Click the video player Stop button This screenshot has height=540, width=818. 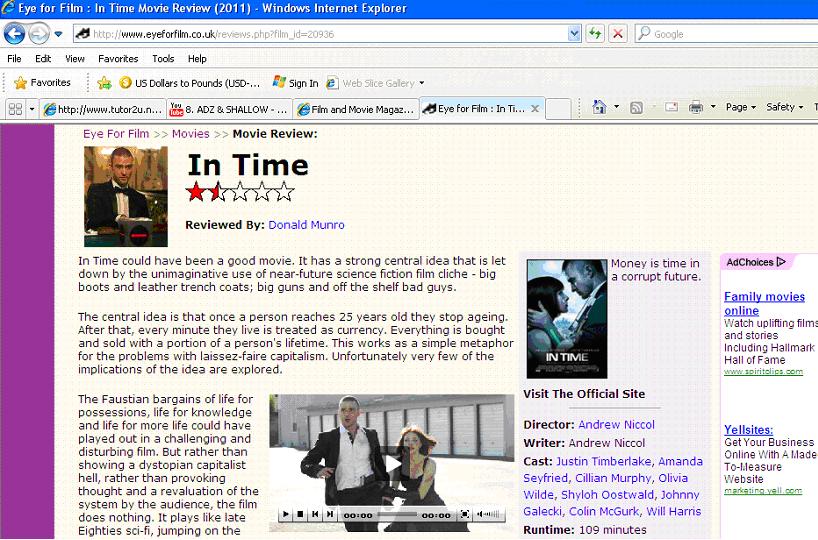pos(300,514)
